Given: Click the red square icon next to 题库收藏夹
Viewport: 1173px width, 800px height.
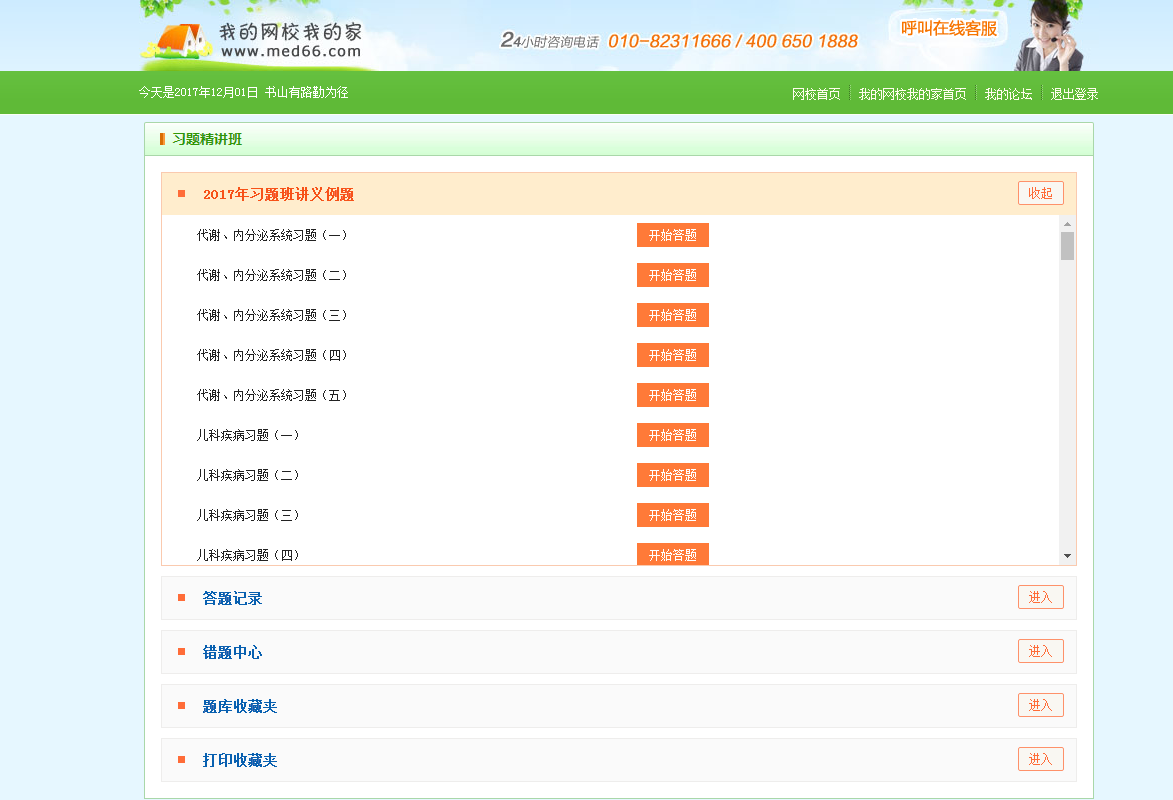Looking at the screenshot, I should (182, 705).
